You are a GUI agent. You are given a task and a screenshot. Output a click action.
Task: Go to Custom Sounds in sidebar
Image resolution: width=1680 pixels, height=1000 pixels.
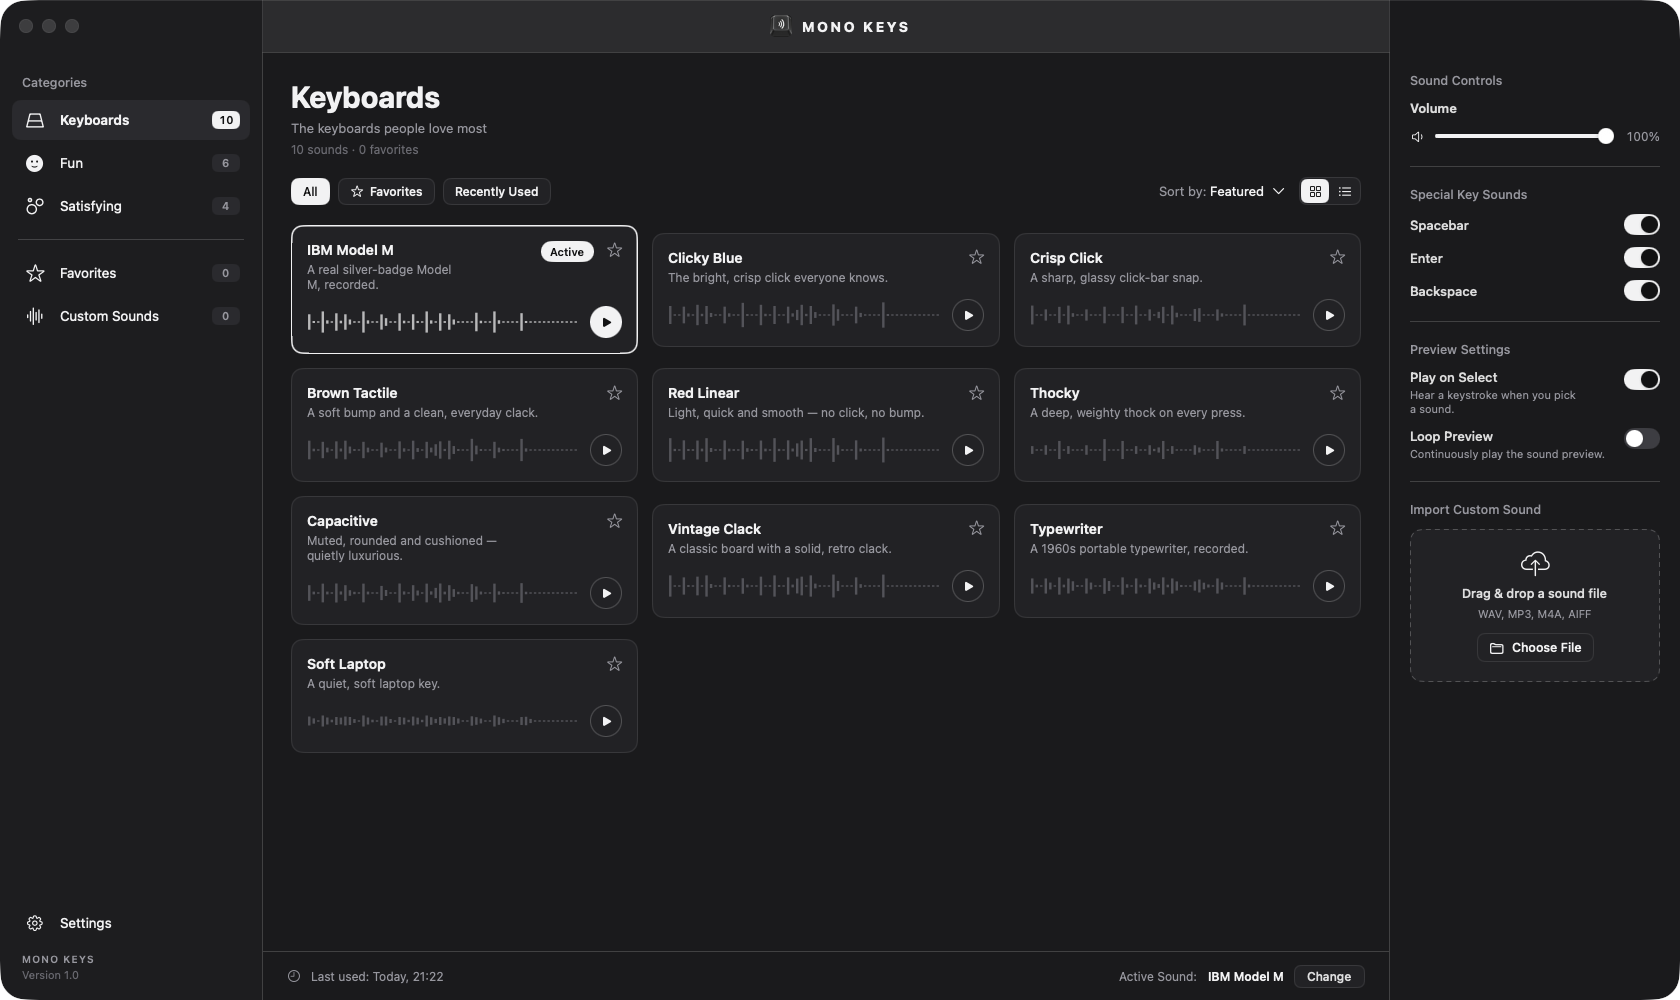(131, 316)
